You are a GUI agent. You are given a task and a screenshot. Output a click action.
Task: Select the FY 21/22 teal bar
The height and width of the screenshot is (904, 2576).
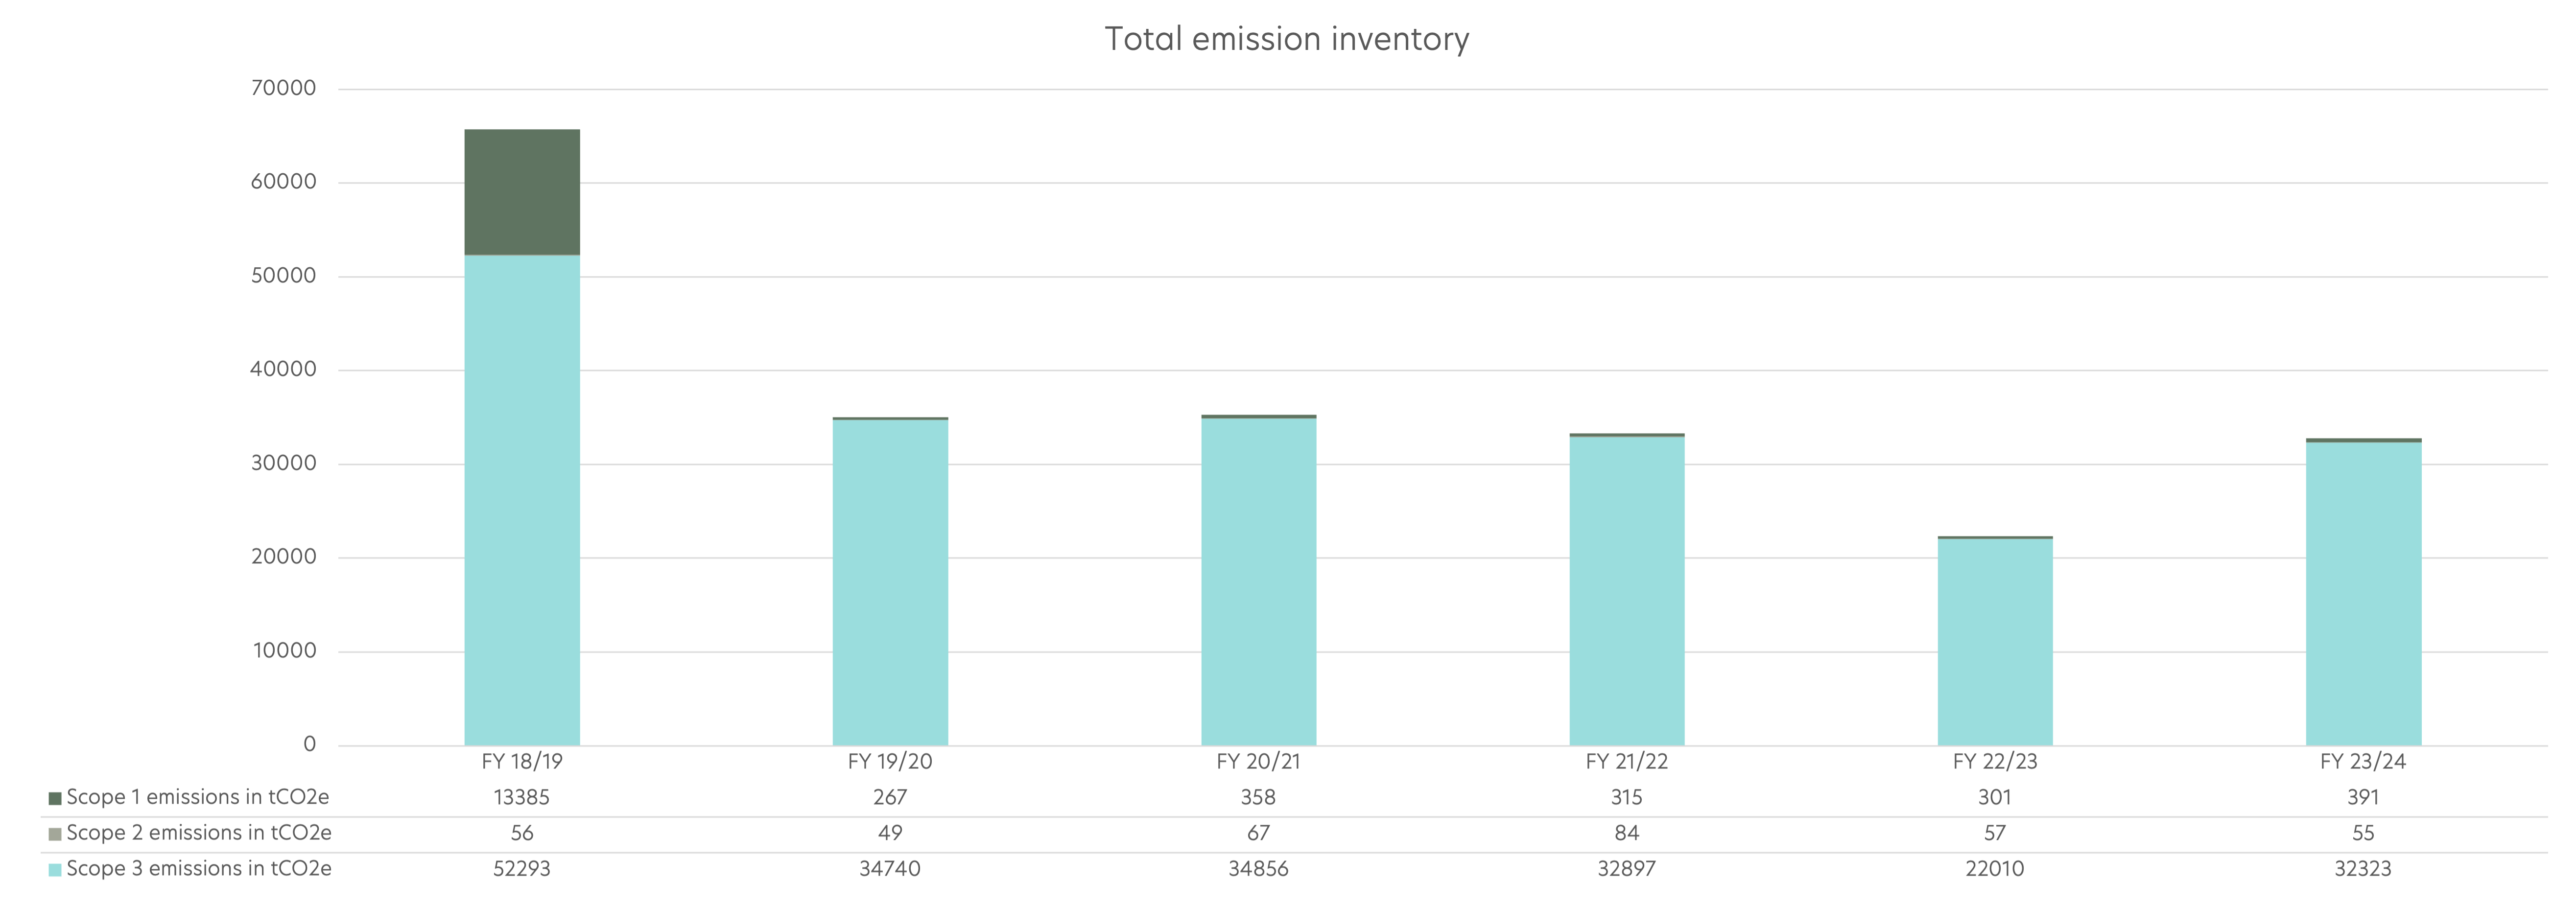(x=1626, y=590)
